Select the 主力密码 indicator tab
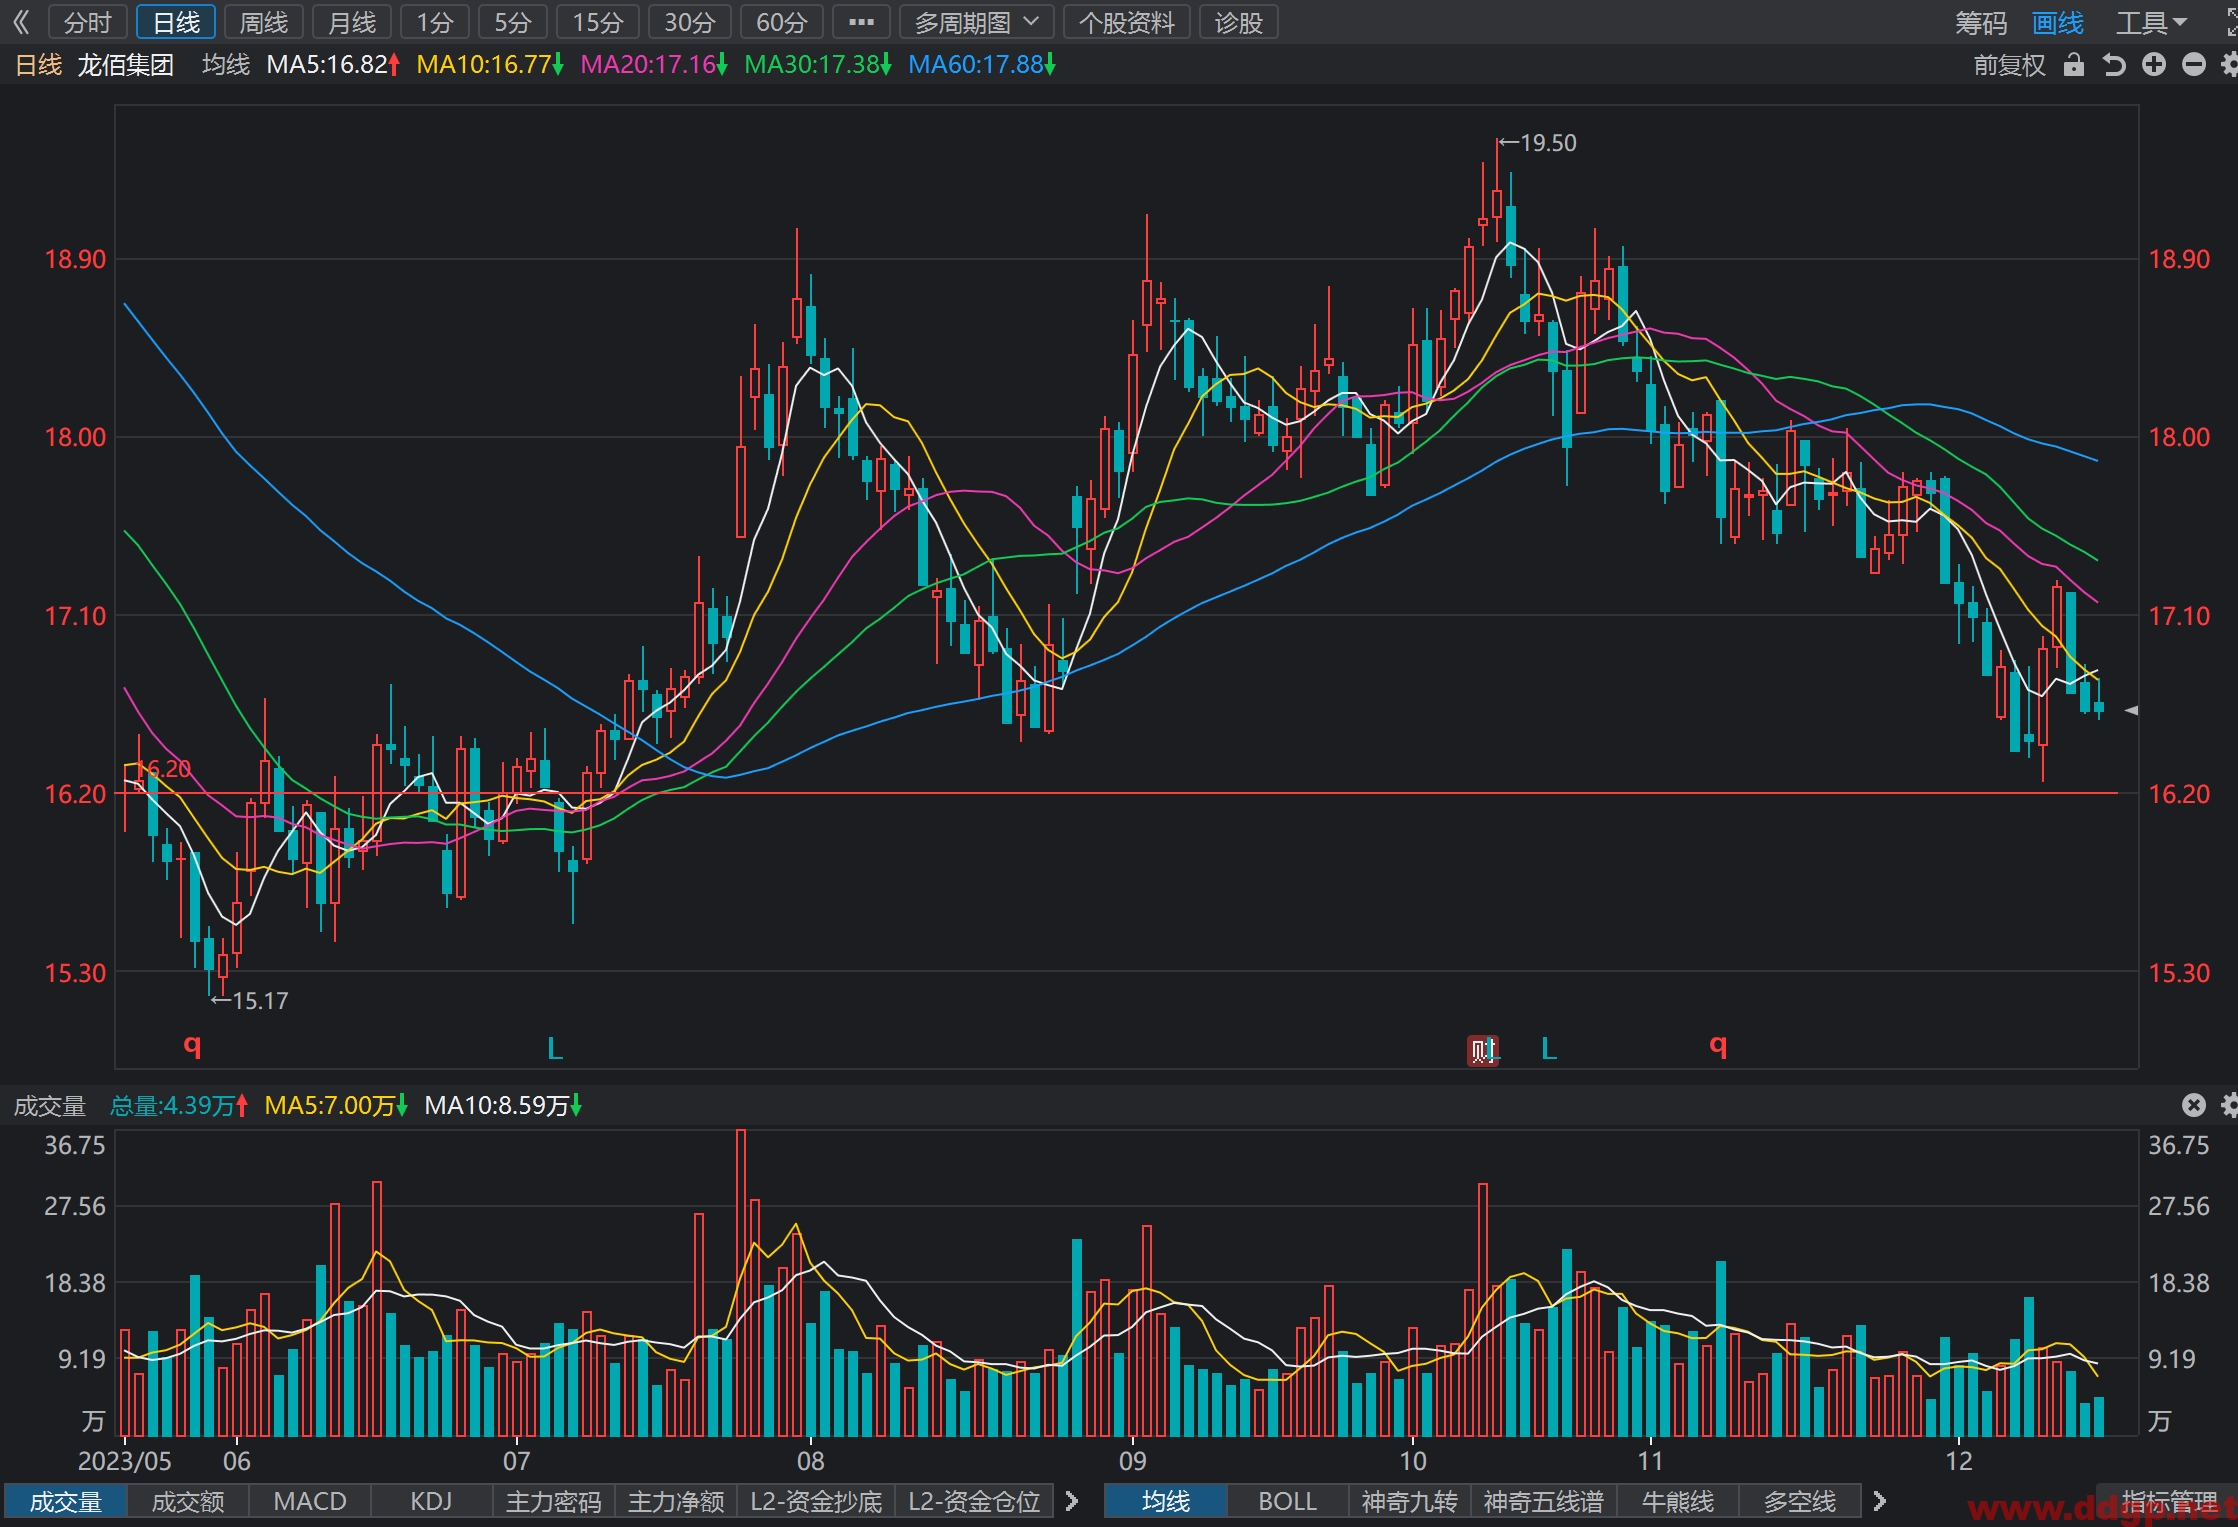The image size is (2238, 1527). (554, 1501)
